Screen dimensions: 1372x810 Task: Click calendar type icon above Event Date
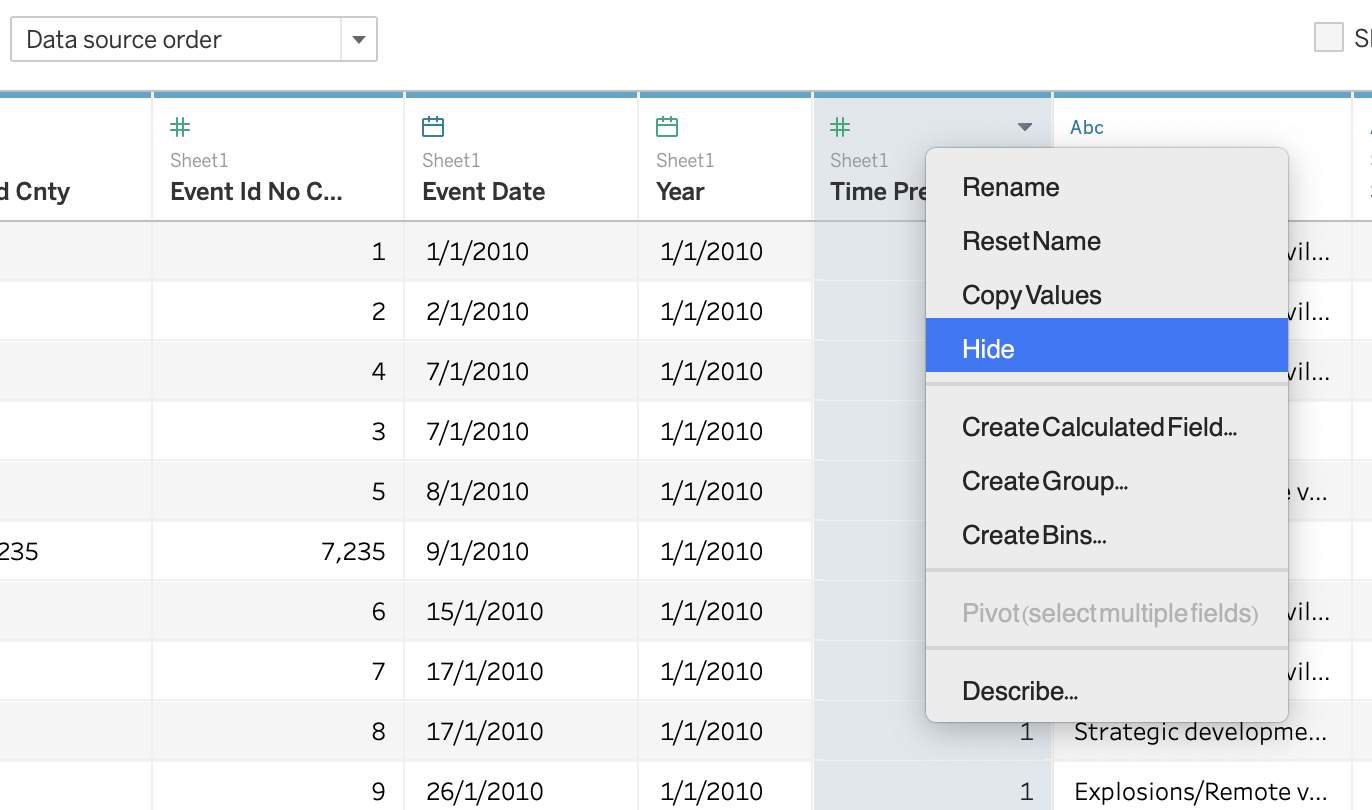pos(433,127)
